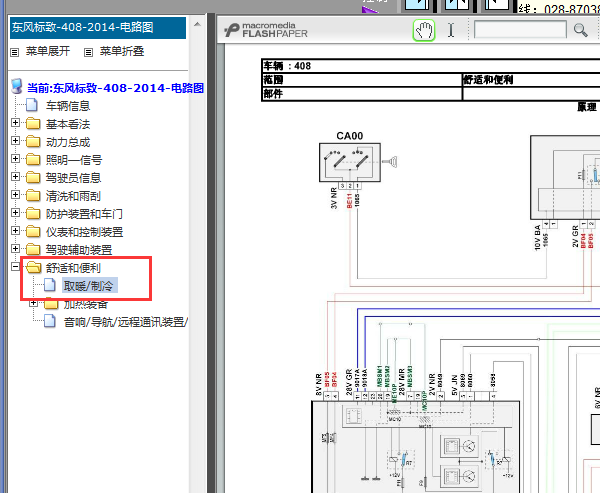Click the sidebar scroll-up arrow
Screen dimensions: 600x493
(x=197, y=24)
